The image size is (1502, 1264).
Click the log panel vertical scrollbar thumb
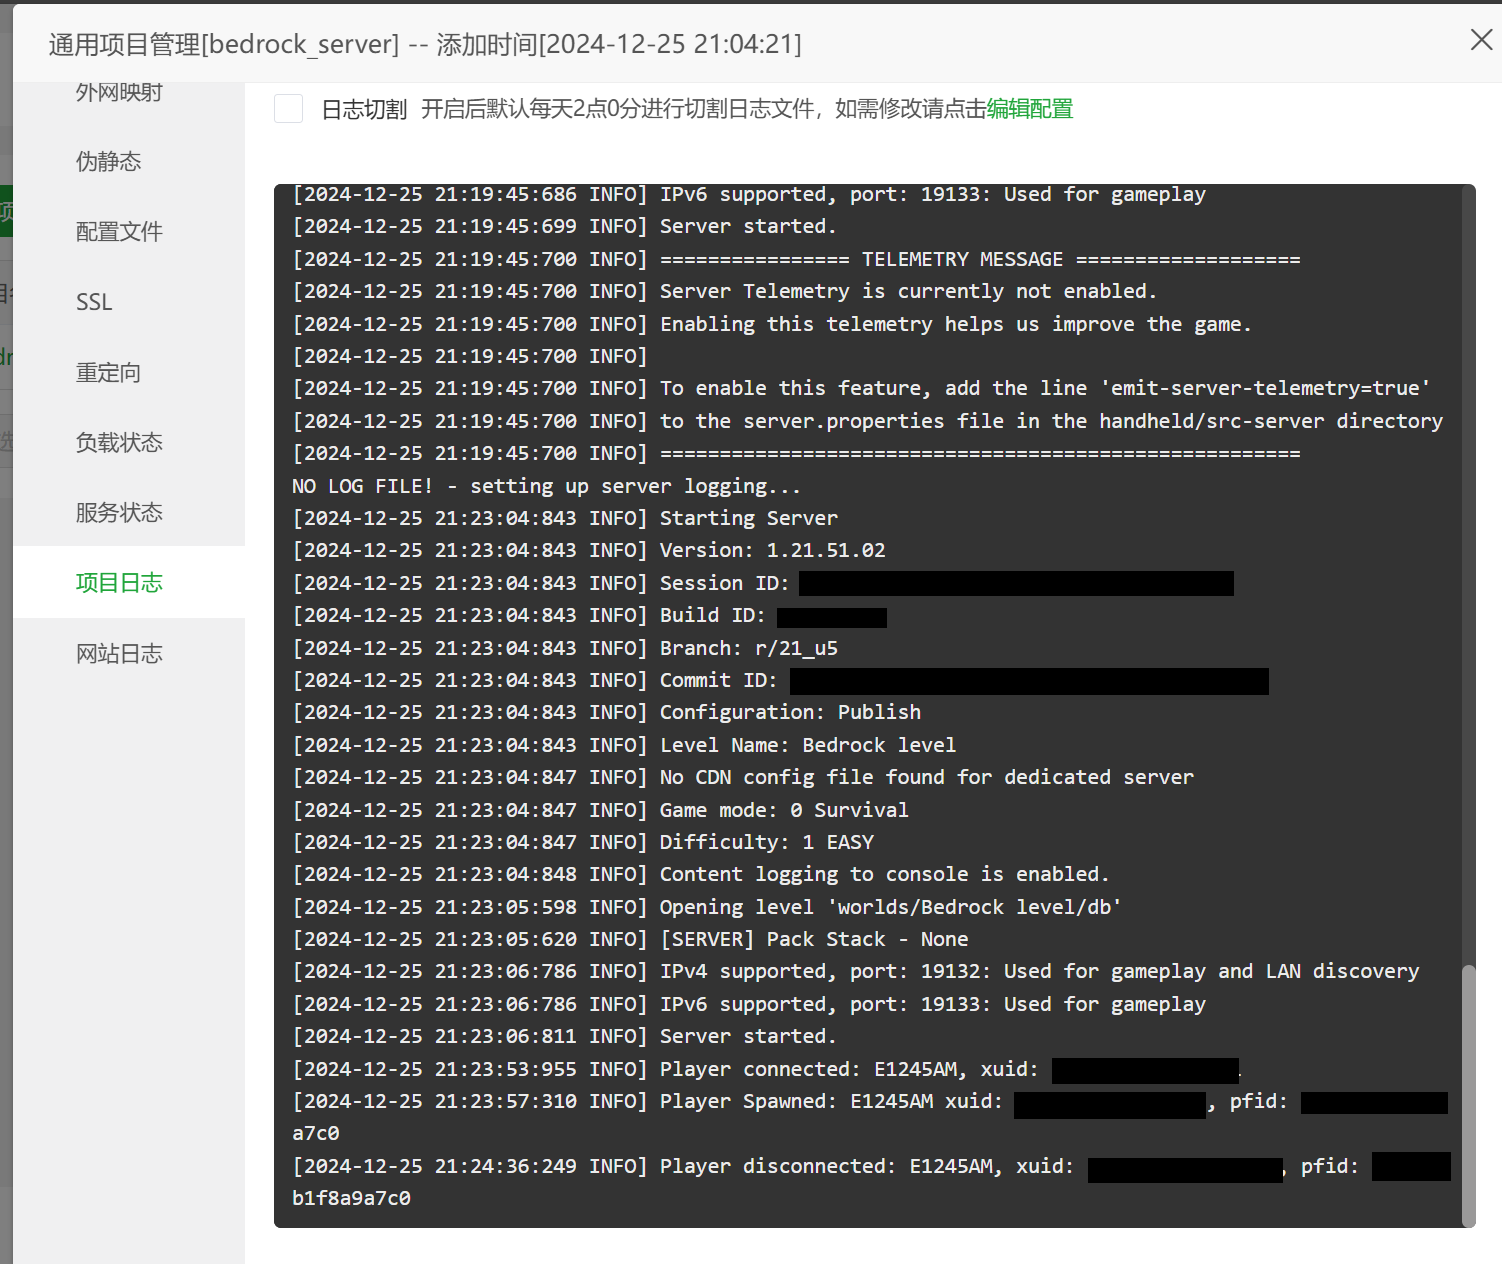1468,1095
